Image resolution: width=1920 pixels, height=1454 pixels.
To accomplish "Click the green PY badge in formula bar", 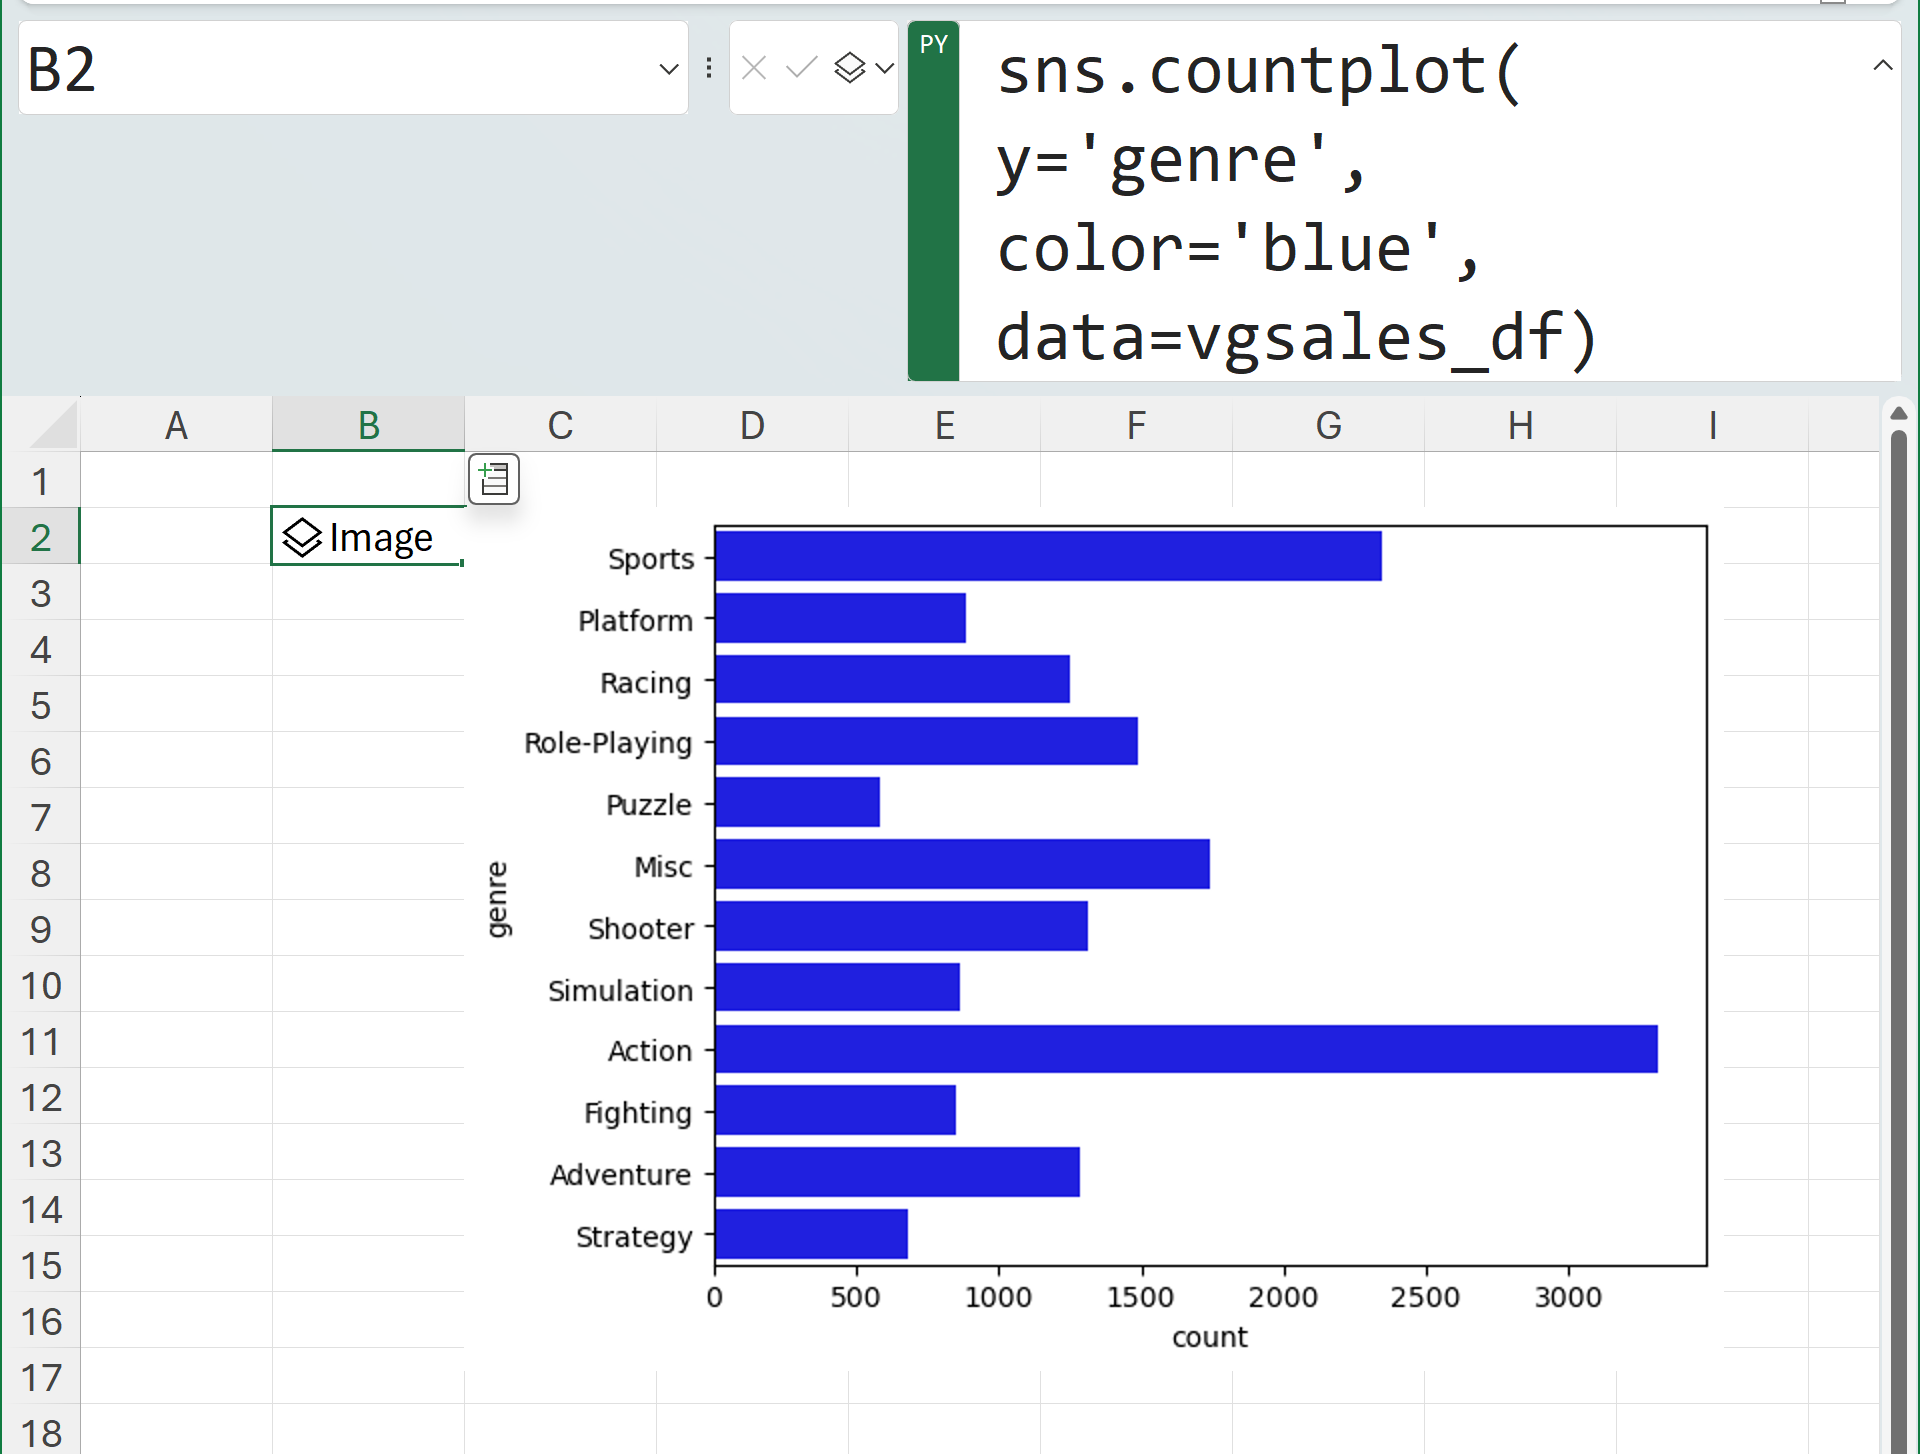I will click(933, 45).
